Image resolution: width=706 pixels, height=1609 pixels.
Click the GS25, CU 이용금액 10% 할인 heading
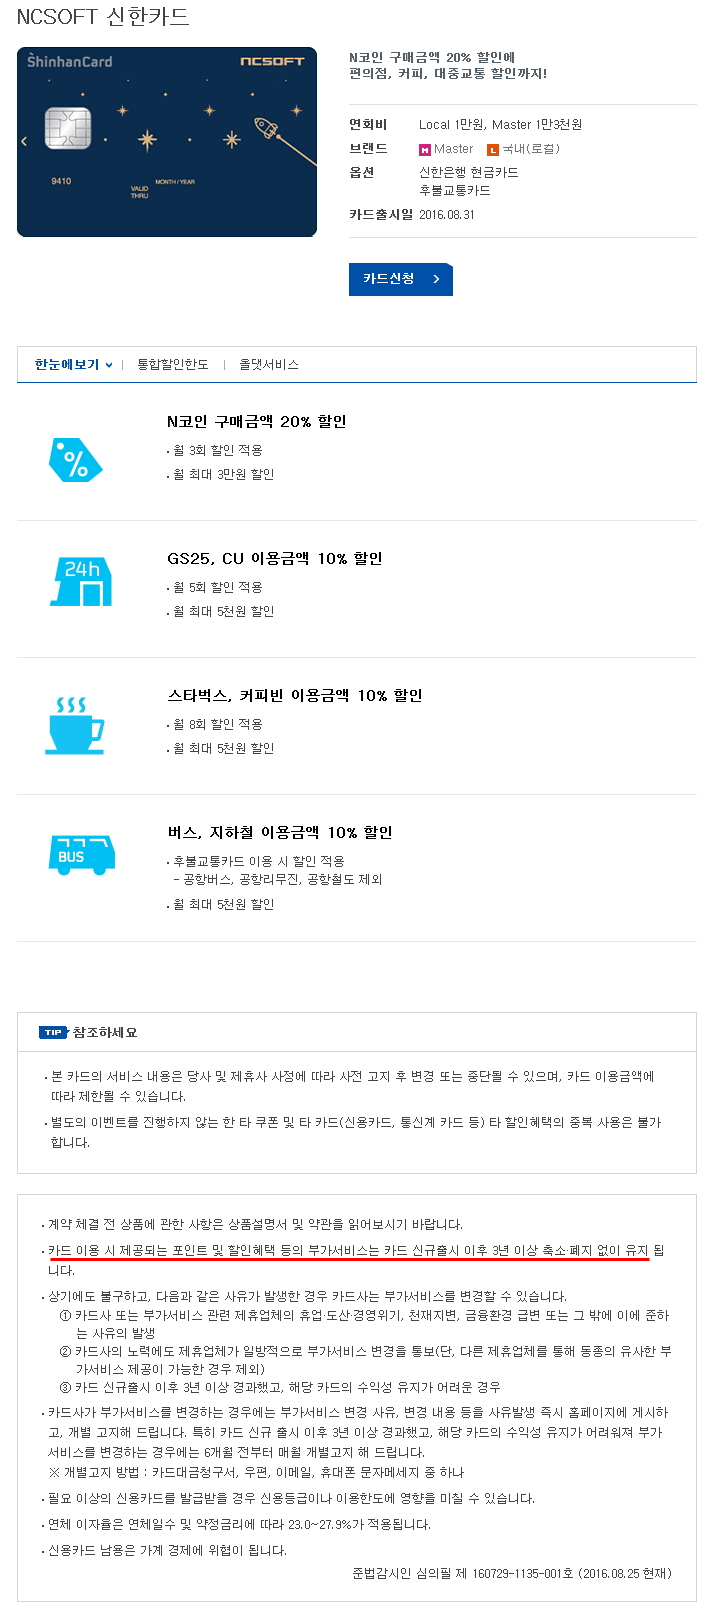click(x=274, y=559)
